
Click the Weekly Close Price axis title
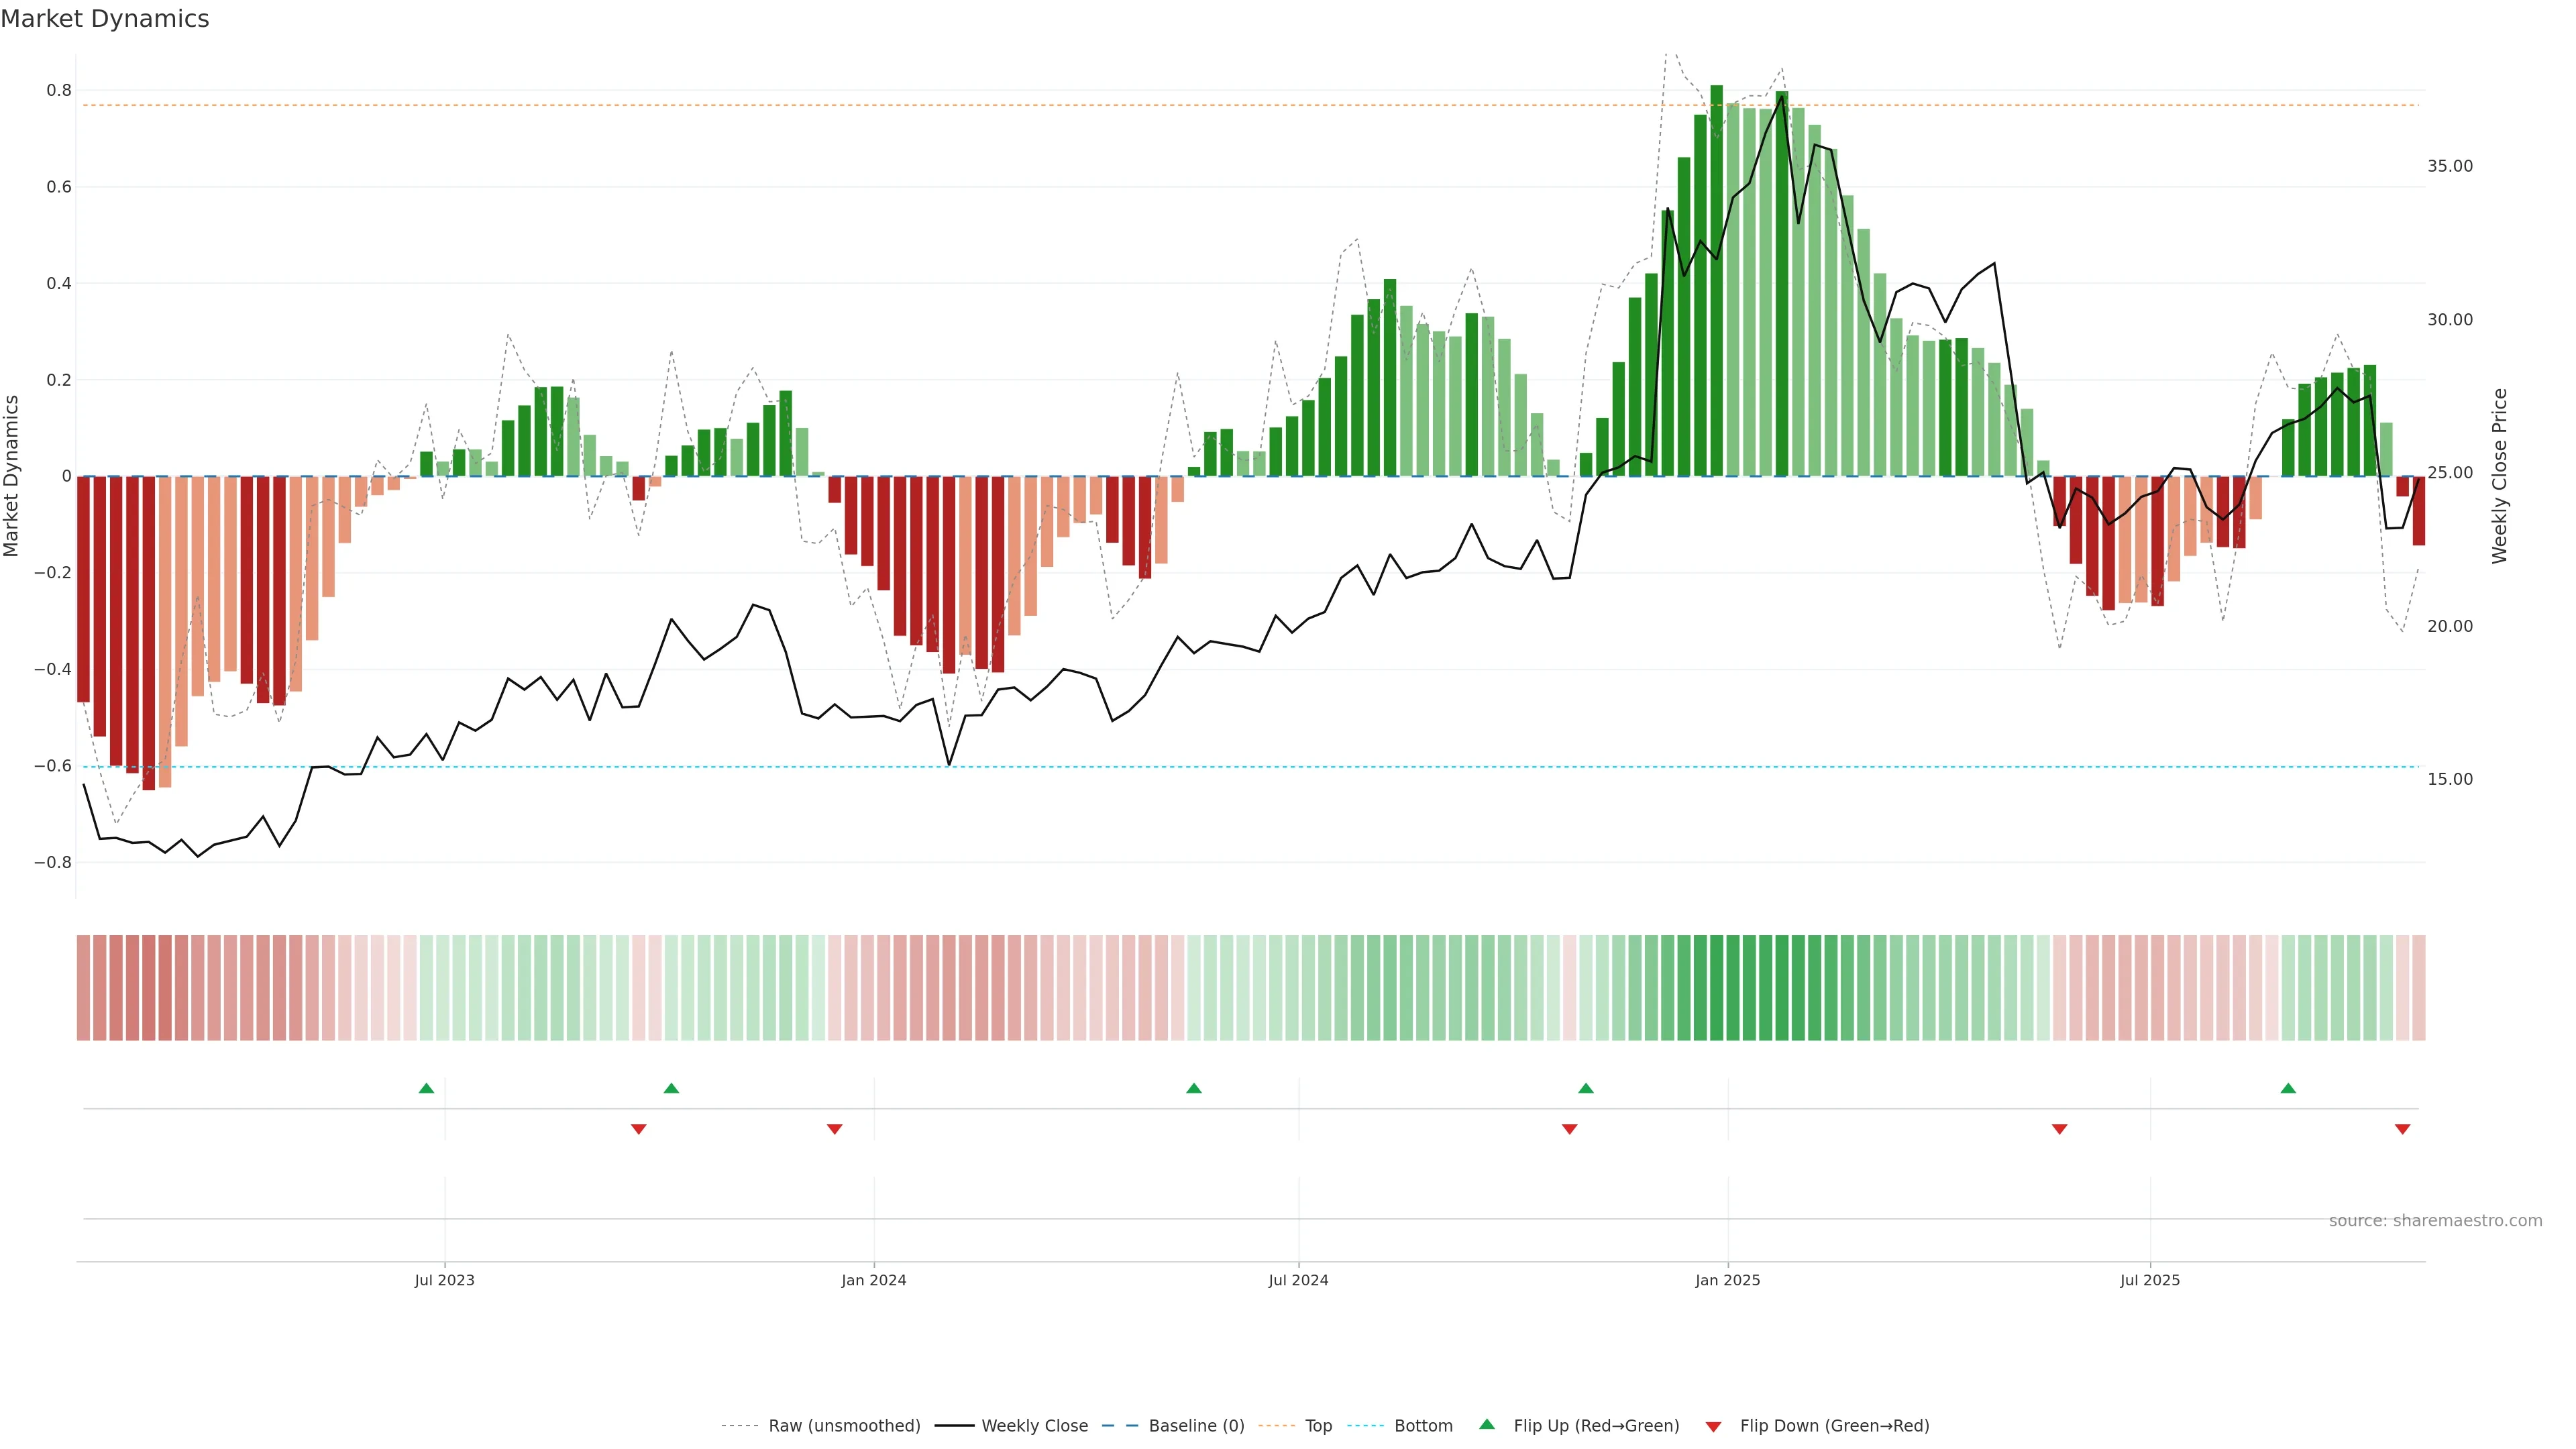point(2499,476)
